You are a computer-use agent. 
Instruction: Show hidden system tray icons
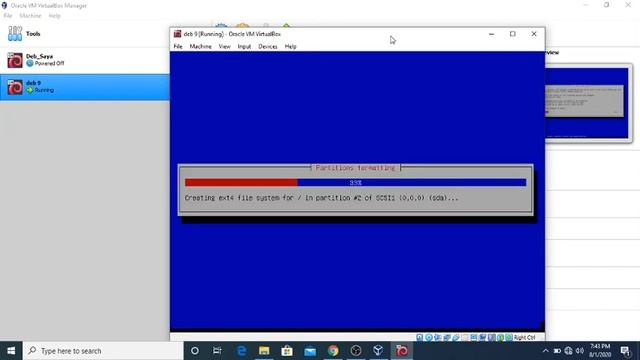click(x=545, y=351)
